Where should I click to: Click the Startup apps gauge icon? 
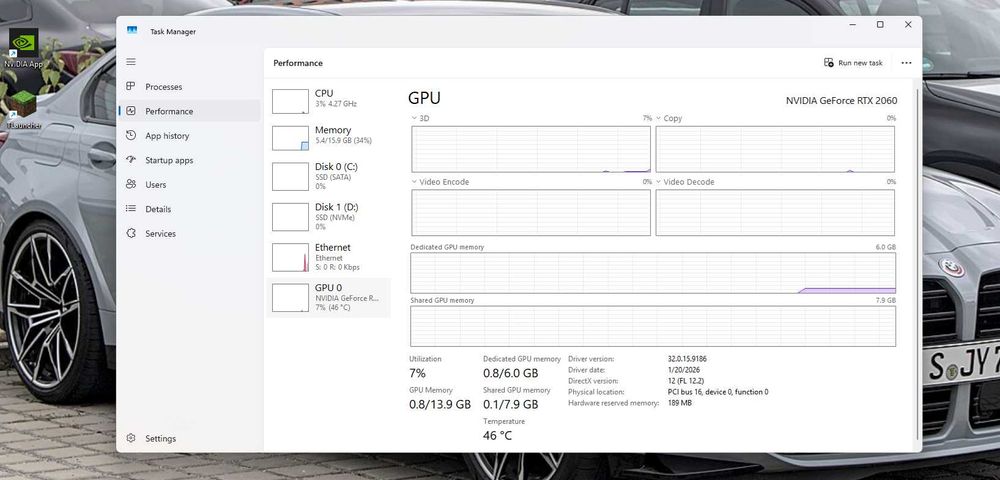pyautogui.click(x=131, y=160)
